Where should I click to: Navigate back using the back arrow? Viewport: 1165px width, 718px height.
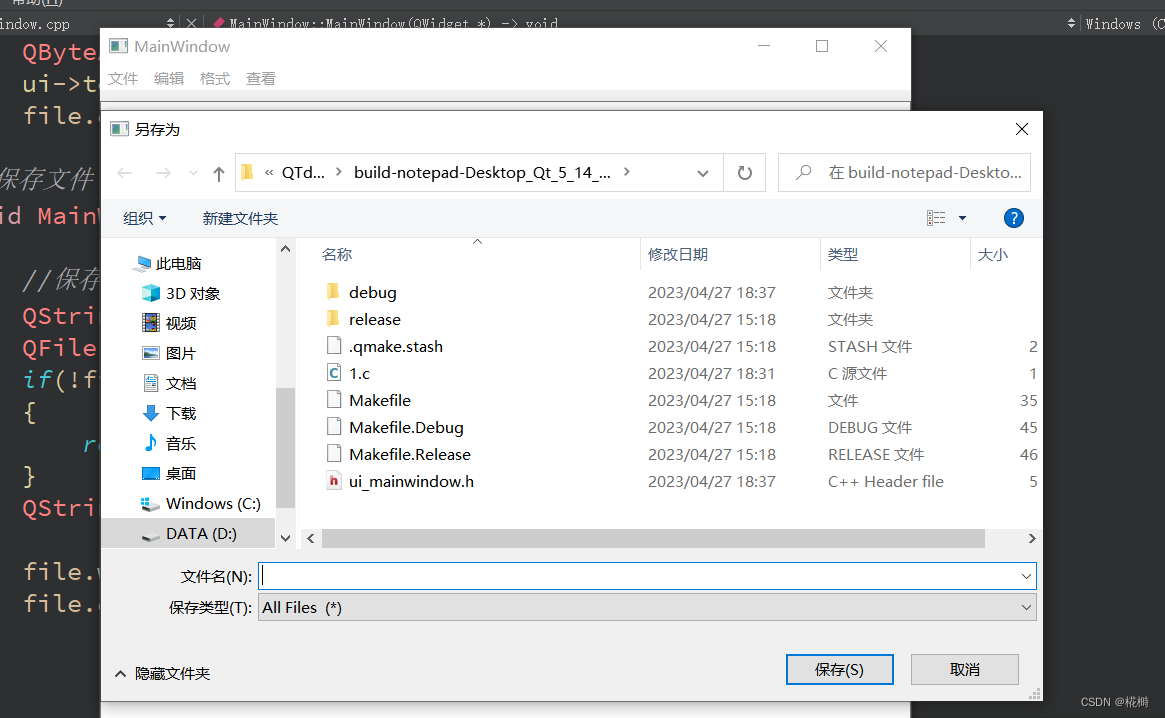[x=124, y=172]
